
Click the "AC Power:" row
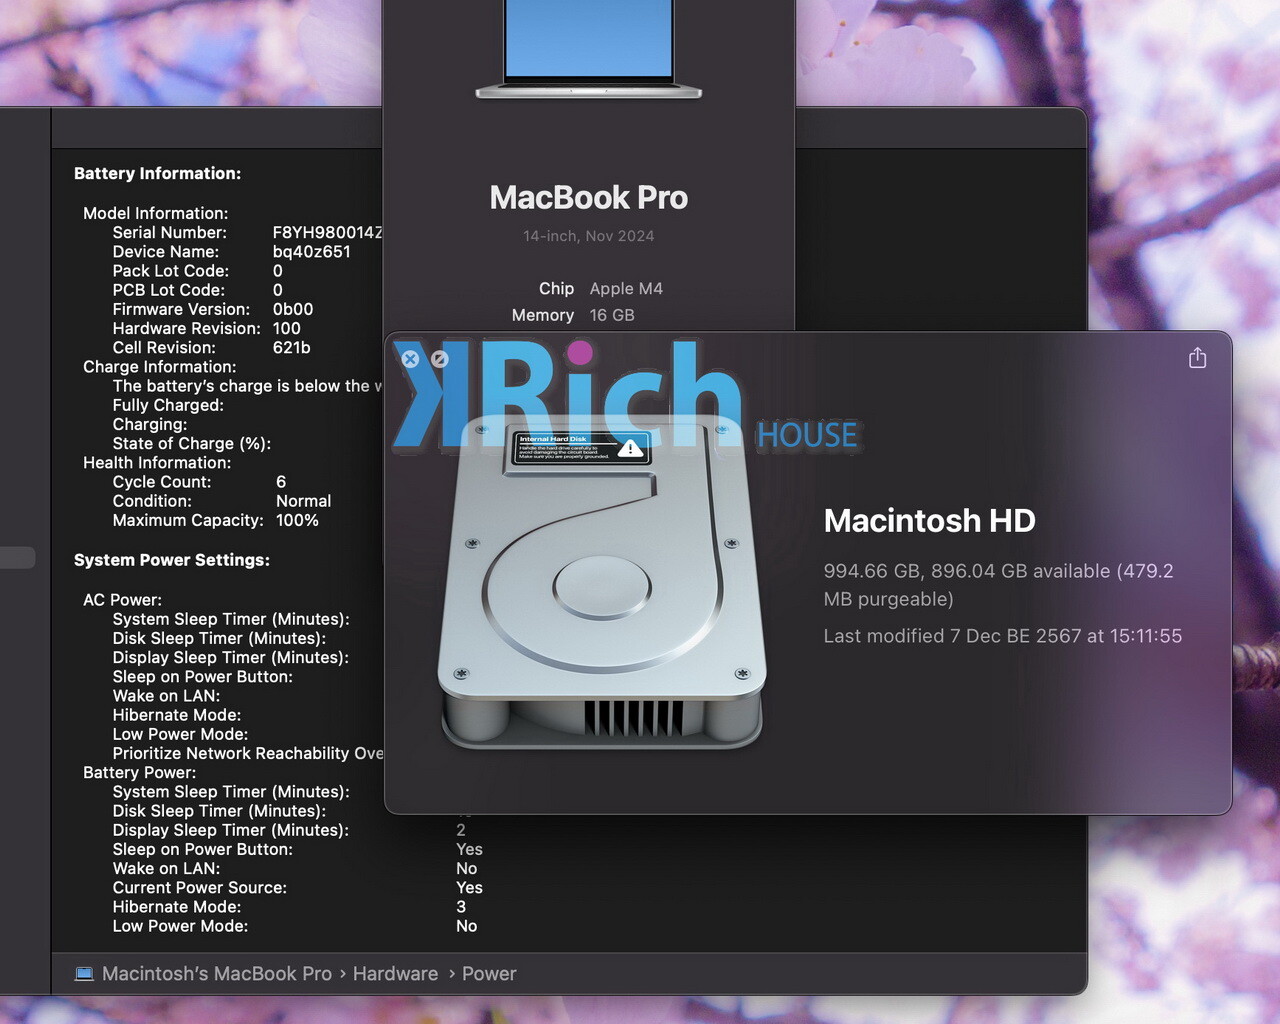coord(122,600)
